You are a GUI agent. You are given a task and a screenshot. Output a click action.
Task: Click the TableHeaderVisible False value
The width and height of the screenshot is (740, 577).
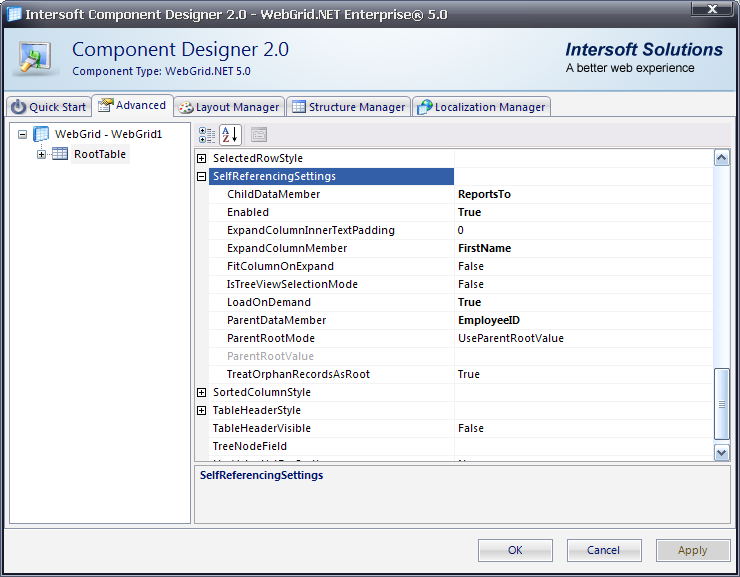pyautogui.click(x=583, y=428)
